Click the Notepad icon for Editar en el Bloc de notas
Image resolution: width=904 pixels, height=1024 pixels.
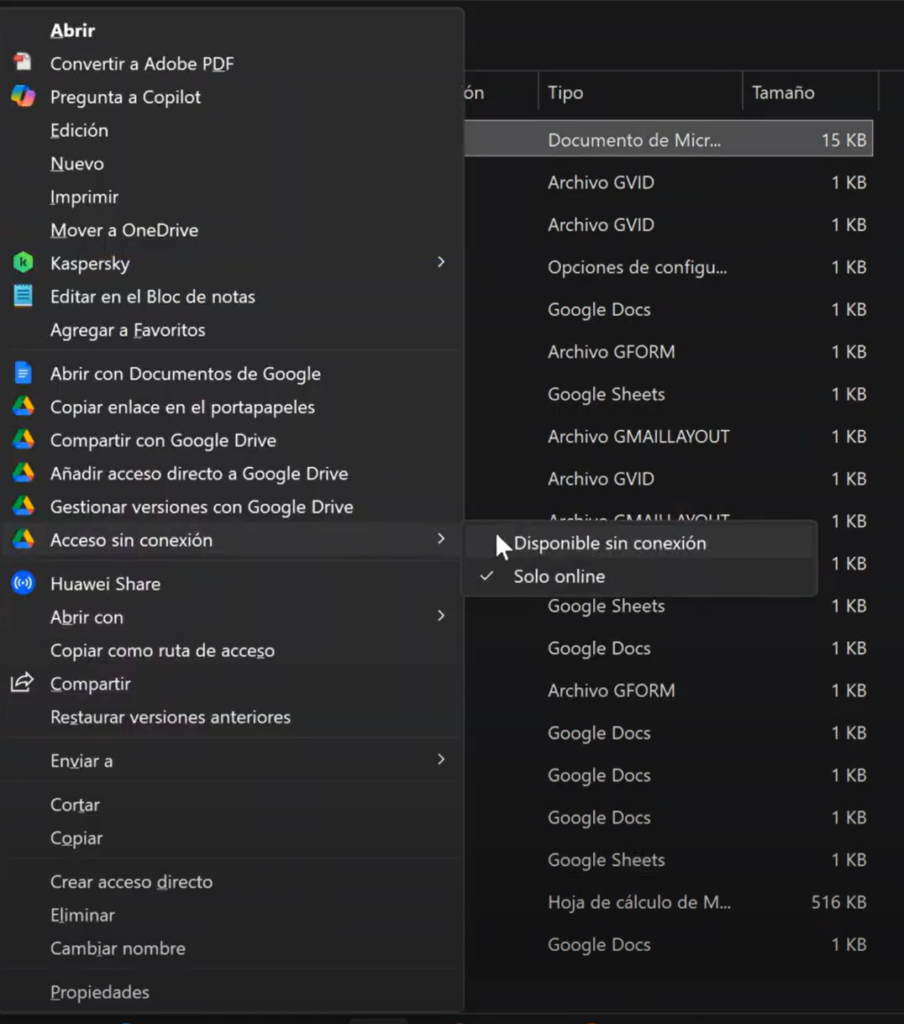(x=22, y=297)
